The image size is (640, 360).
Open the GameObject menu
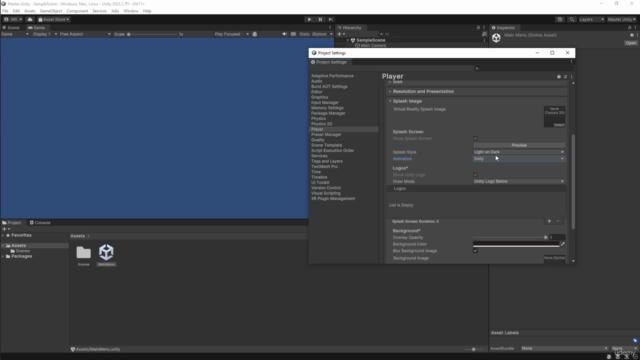click(51, 11)
